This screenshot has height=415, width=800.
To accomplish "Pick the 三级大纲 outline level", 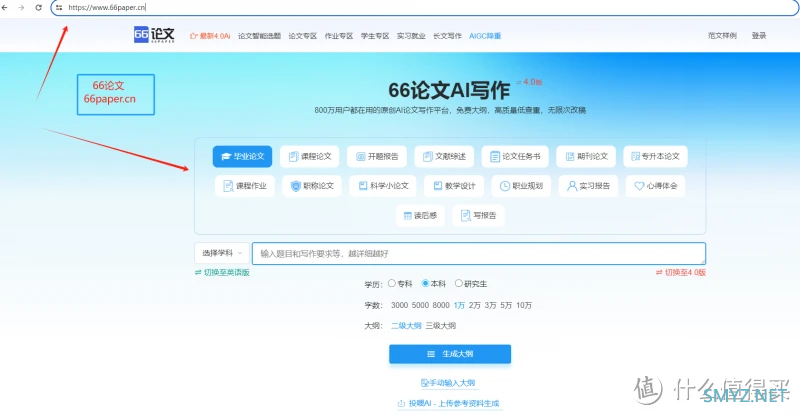I will (x=441, y=326).
